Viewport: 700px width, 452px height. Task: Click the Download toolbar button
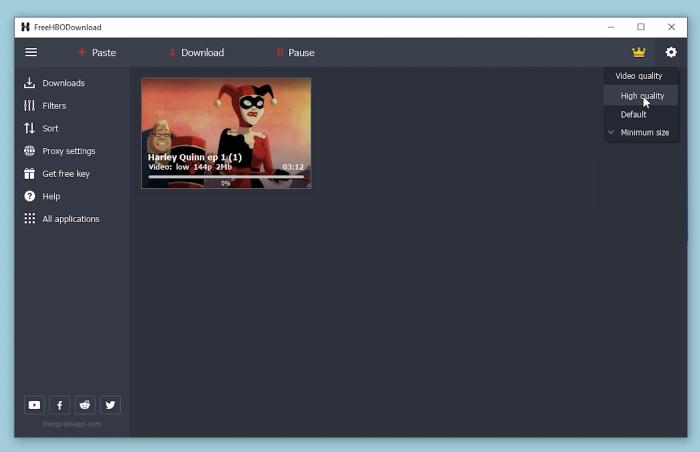tap(197, 53)
